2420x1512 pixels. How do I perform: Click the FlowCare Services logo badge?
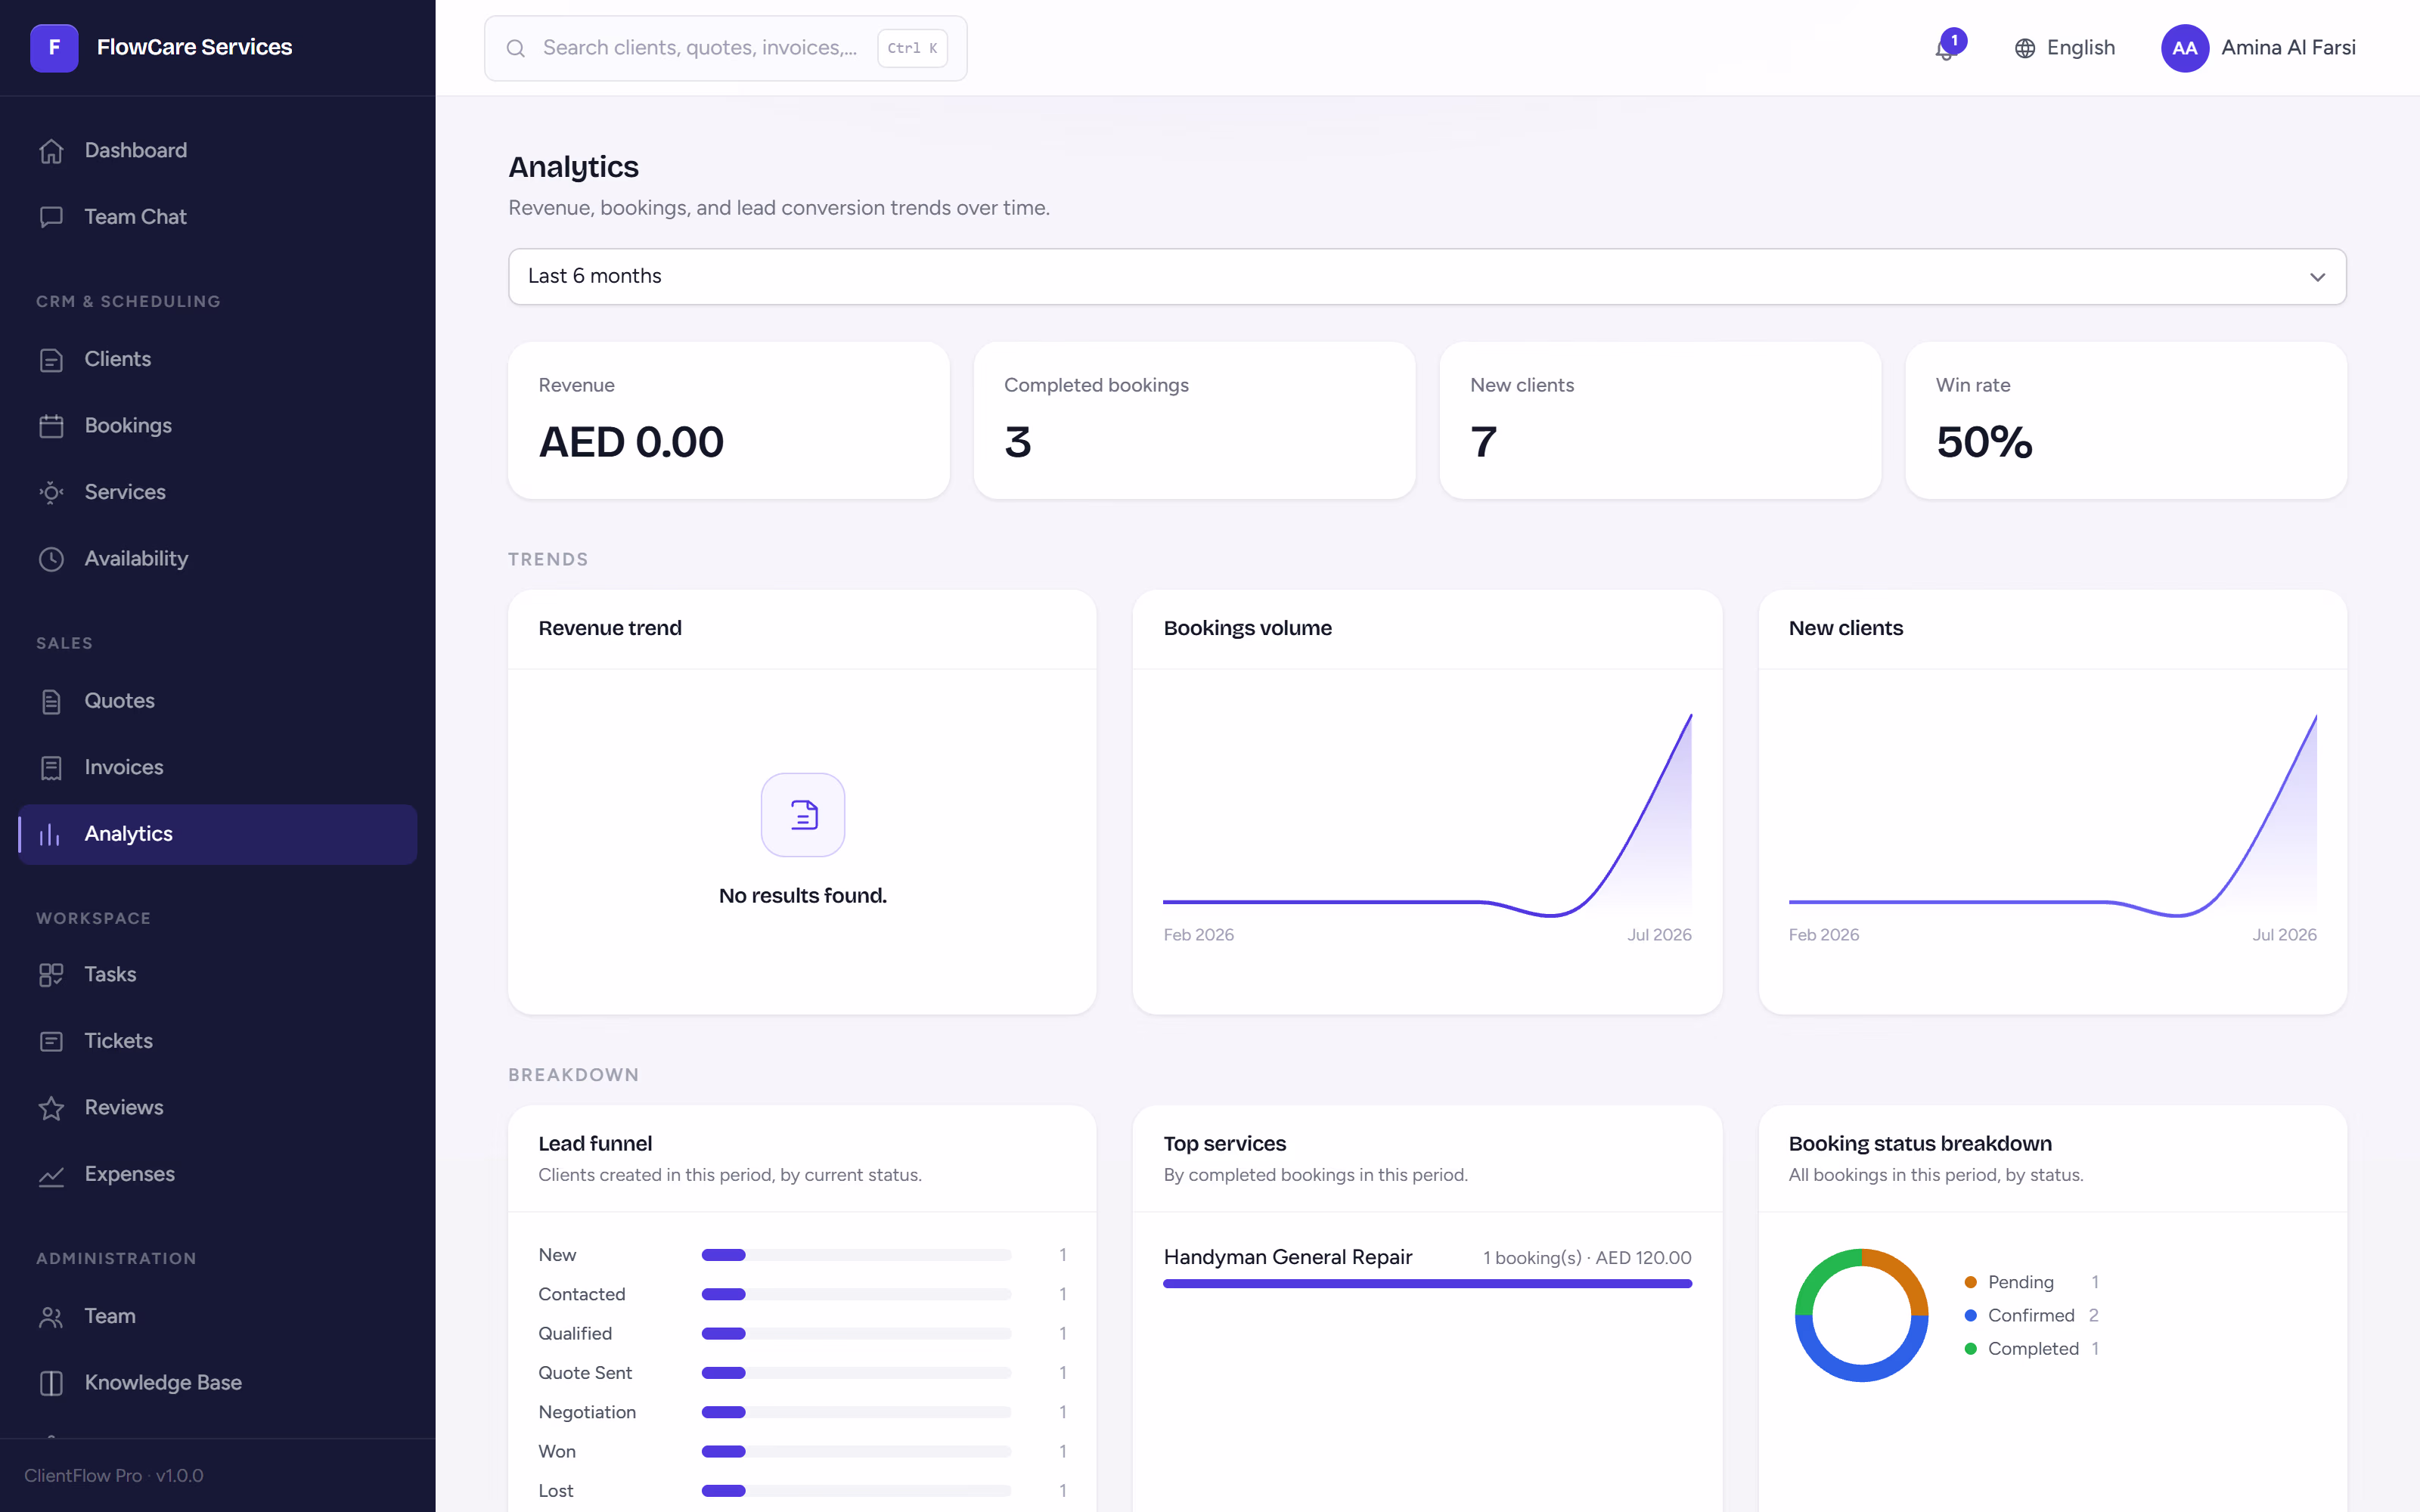[x=54, y=48]
